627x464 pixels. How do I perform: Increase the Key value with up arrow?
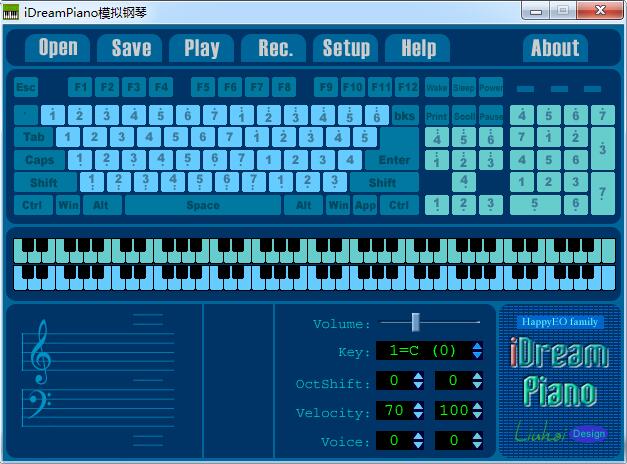pyautogui.click(x=477, y=346)
